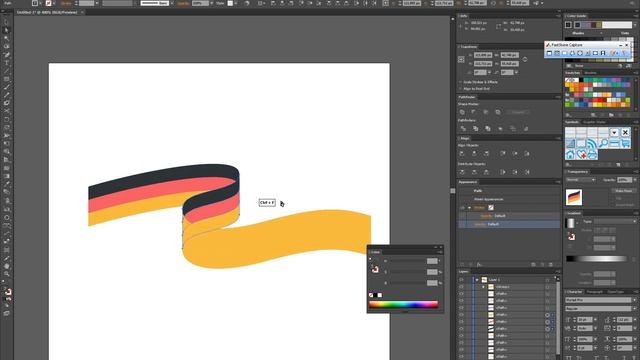640x360 pixels.
Task: Click Divide in Pathfinders row
Action: tap(463, 129)
